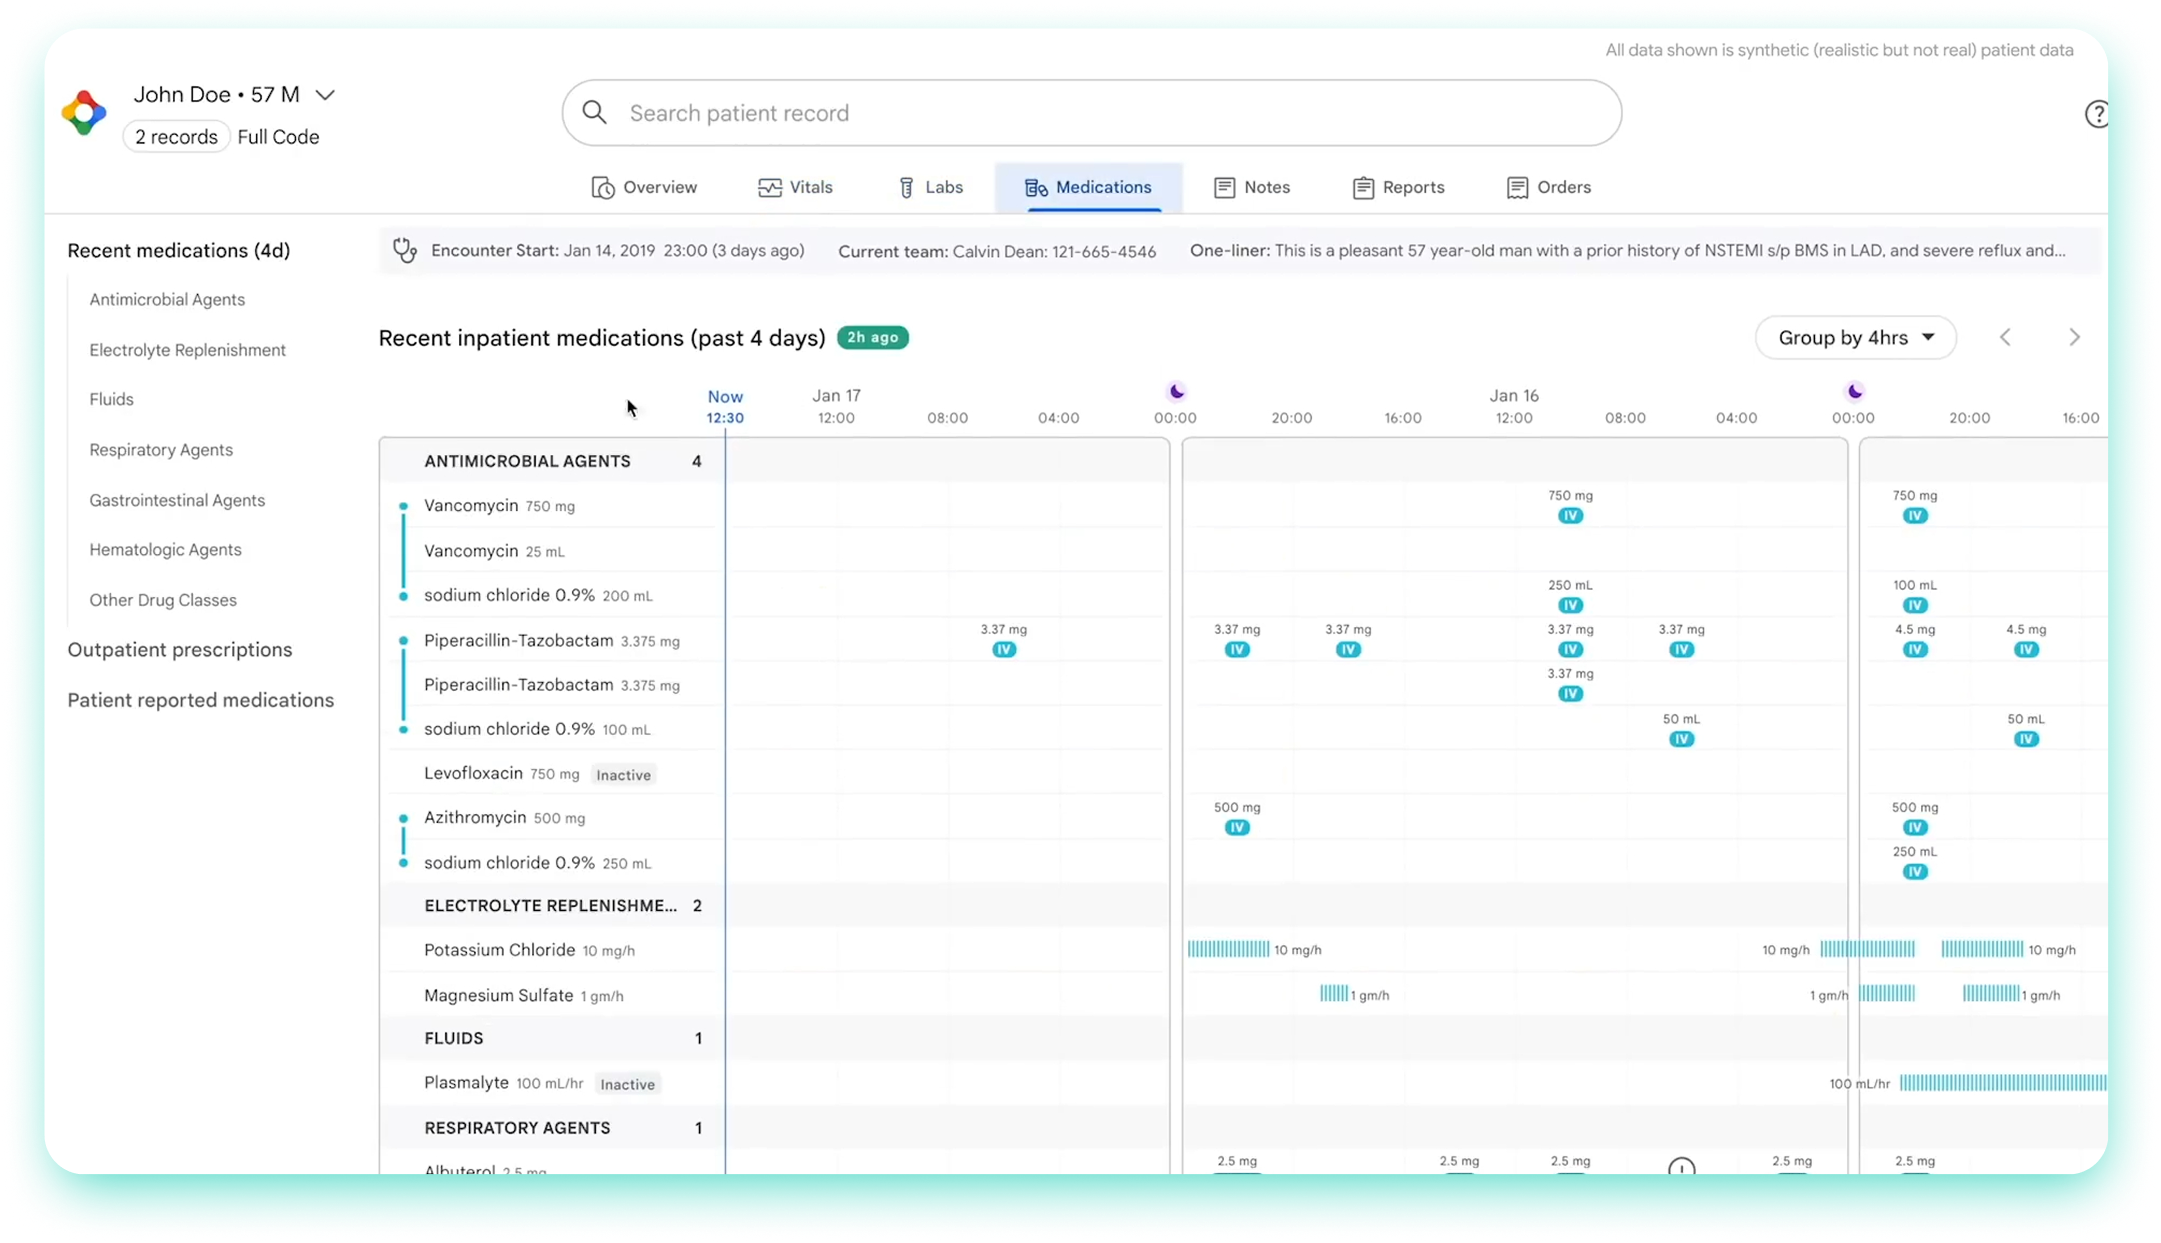
Task: Select Respiratory Agents in sidebar
Action: point(161,450)
